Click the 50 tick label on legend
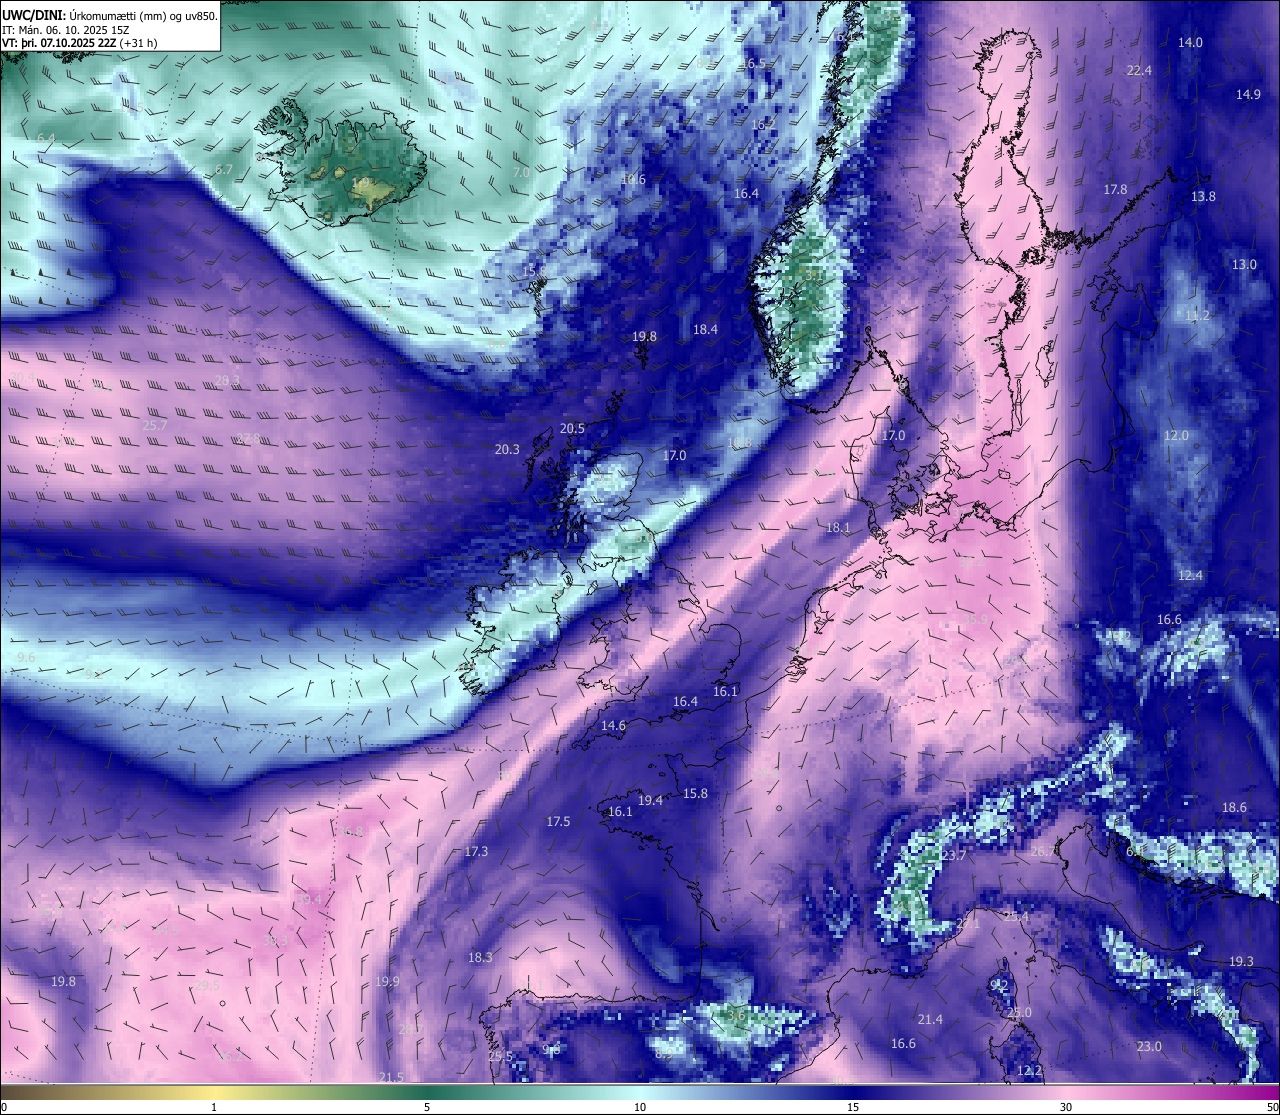The height and width of the screenshot is (1115, 1280). click(x=1271, y=1107)
